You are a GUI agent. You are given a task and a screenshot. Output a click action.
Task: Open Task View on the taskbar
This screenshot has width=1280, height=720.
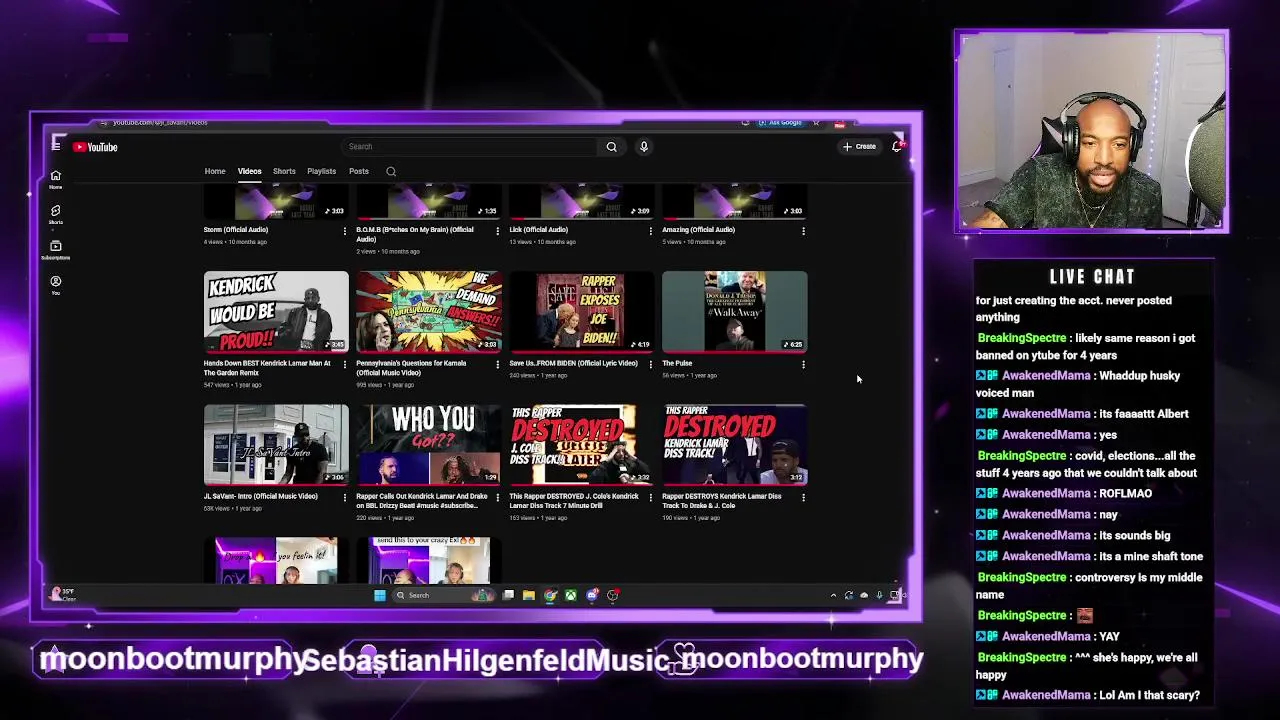click(508, 595)
